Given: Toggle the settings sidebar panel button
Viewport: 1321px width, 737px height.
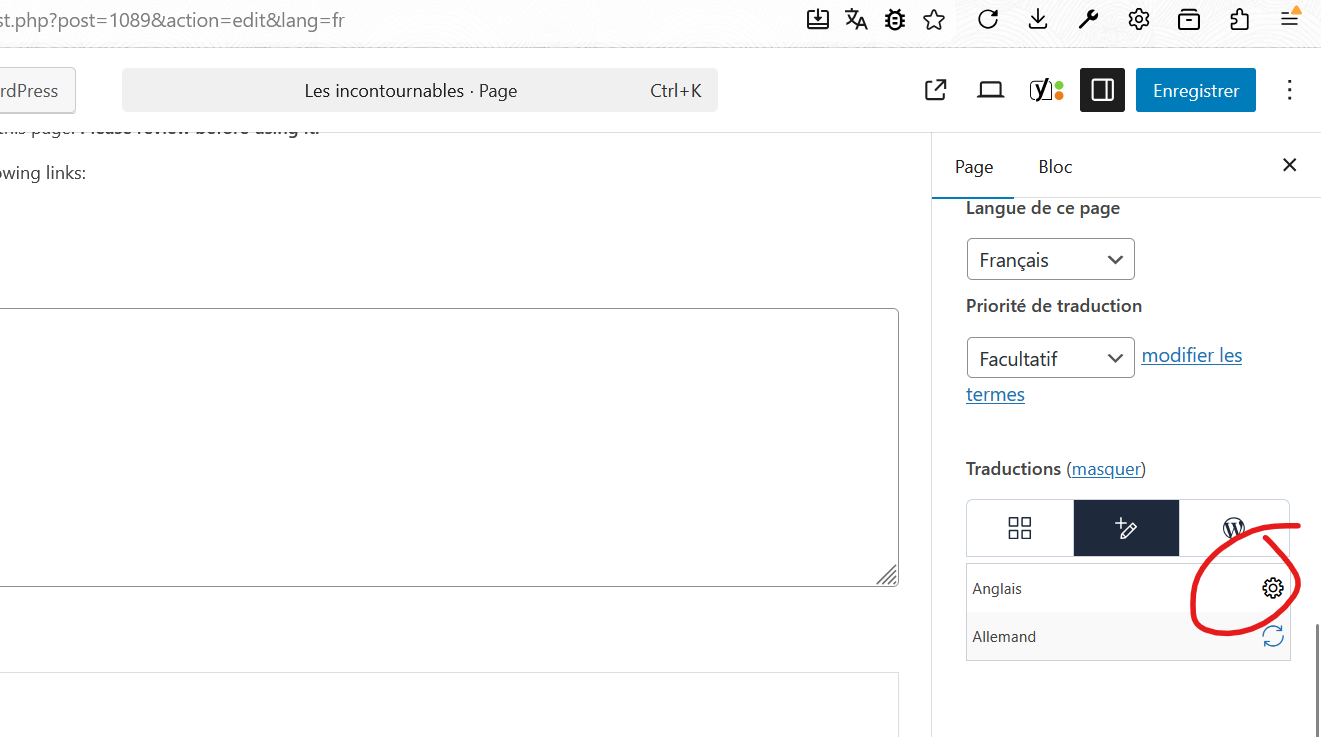Looking at the screenshot, I should (x=1102, y=91).
